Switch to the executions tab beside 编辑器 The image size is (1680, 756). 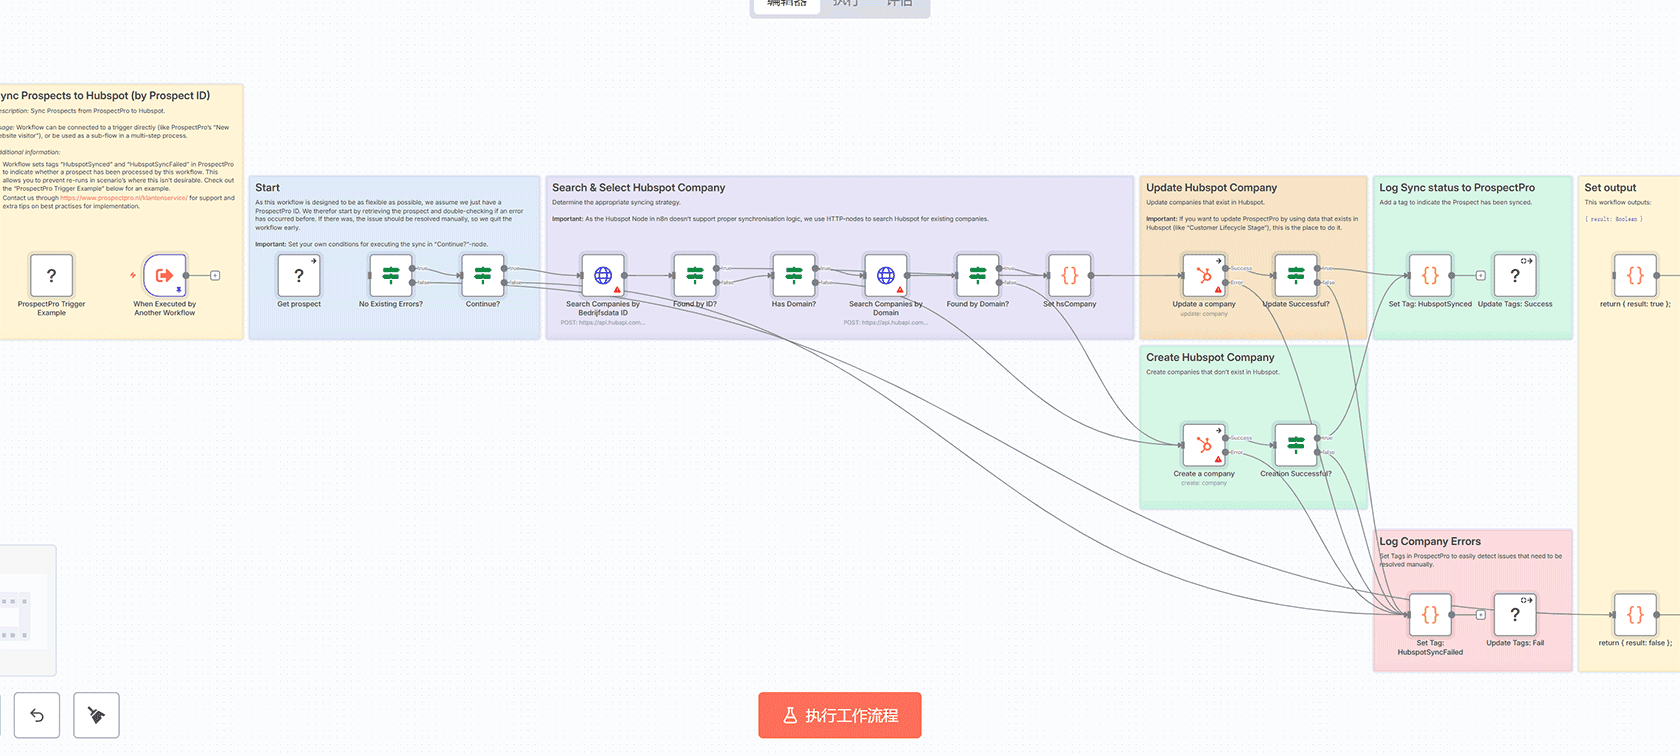(845, 5)
